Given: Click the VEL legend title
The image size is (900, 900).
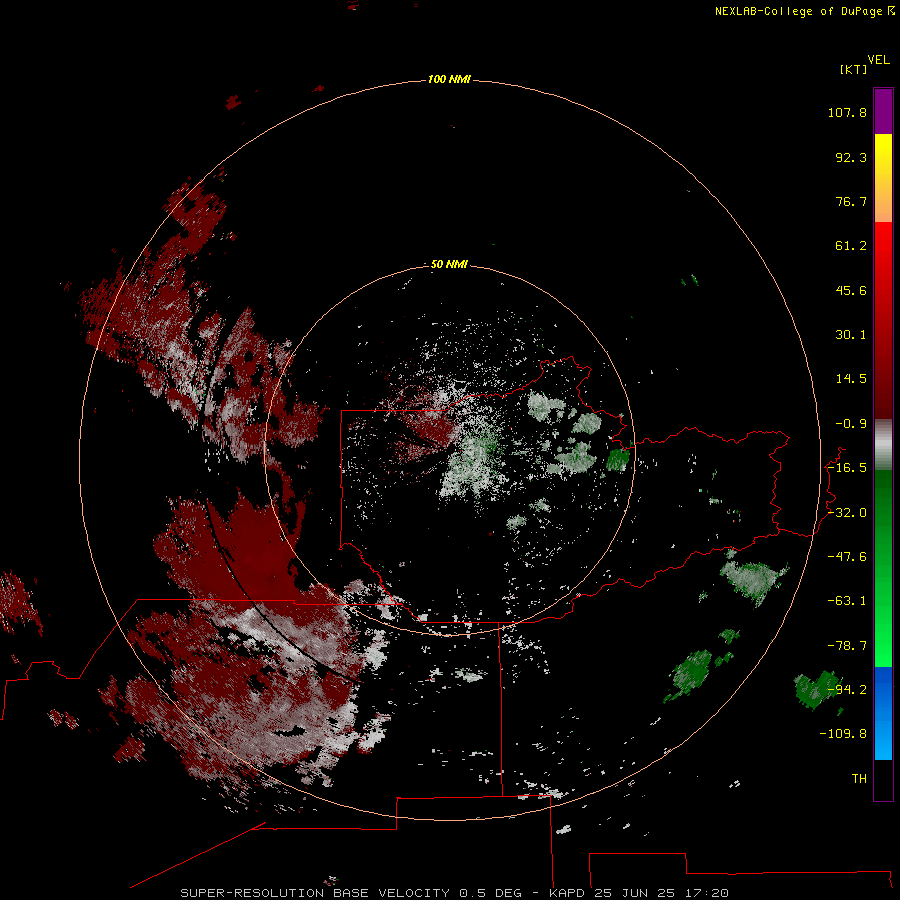Looking at the screenshot, I should coord(878,60).
